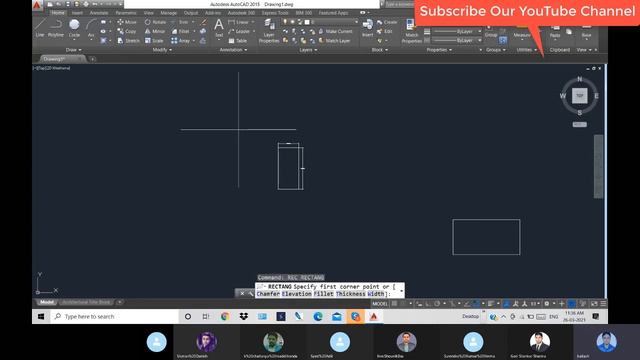The image size is (640, 360).
Task: Select the Fillet command option
Action: 324,294
